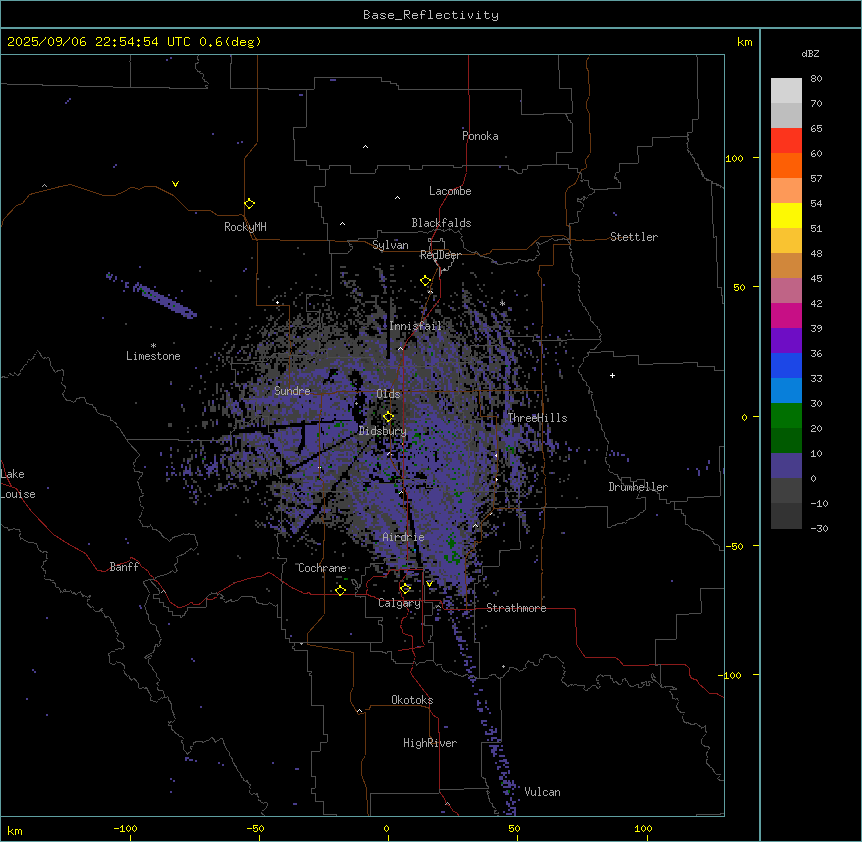The image size is (862, 842).
Task: Click the HighRiver label
Action: [430, 743]
